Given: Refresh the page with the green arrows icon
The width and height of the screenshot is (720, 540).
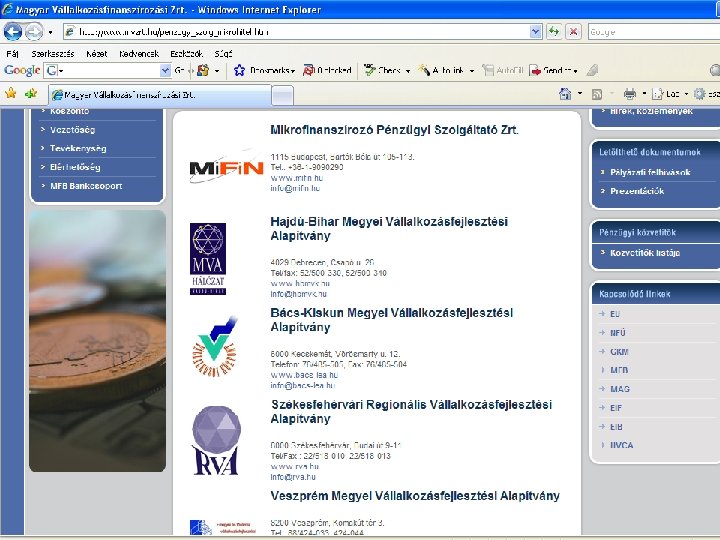Looking at the screenshot, I should coord(554,32).
